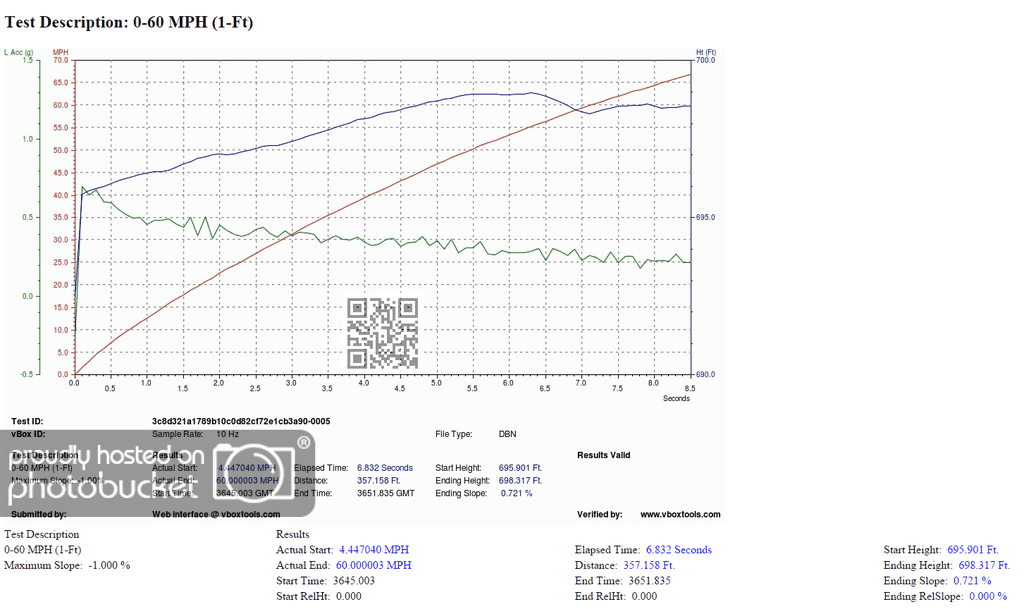Click the "Start RelHt:" label
1024x609 pixels.
pos(303,596)
